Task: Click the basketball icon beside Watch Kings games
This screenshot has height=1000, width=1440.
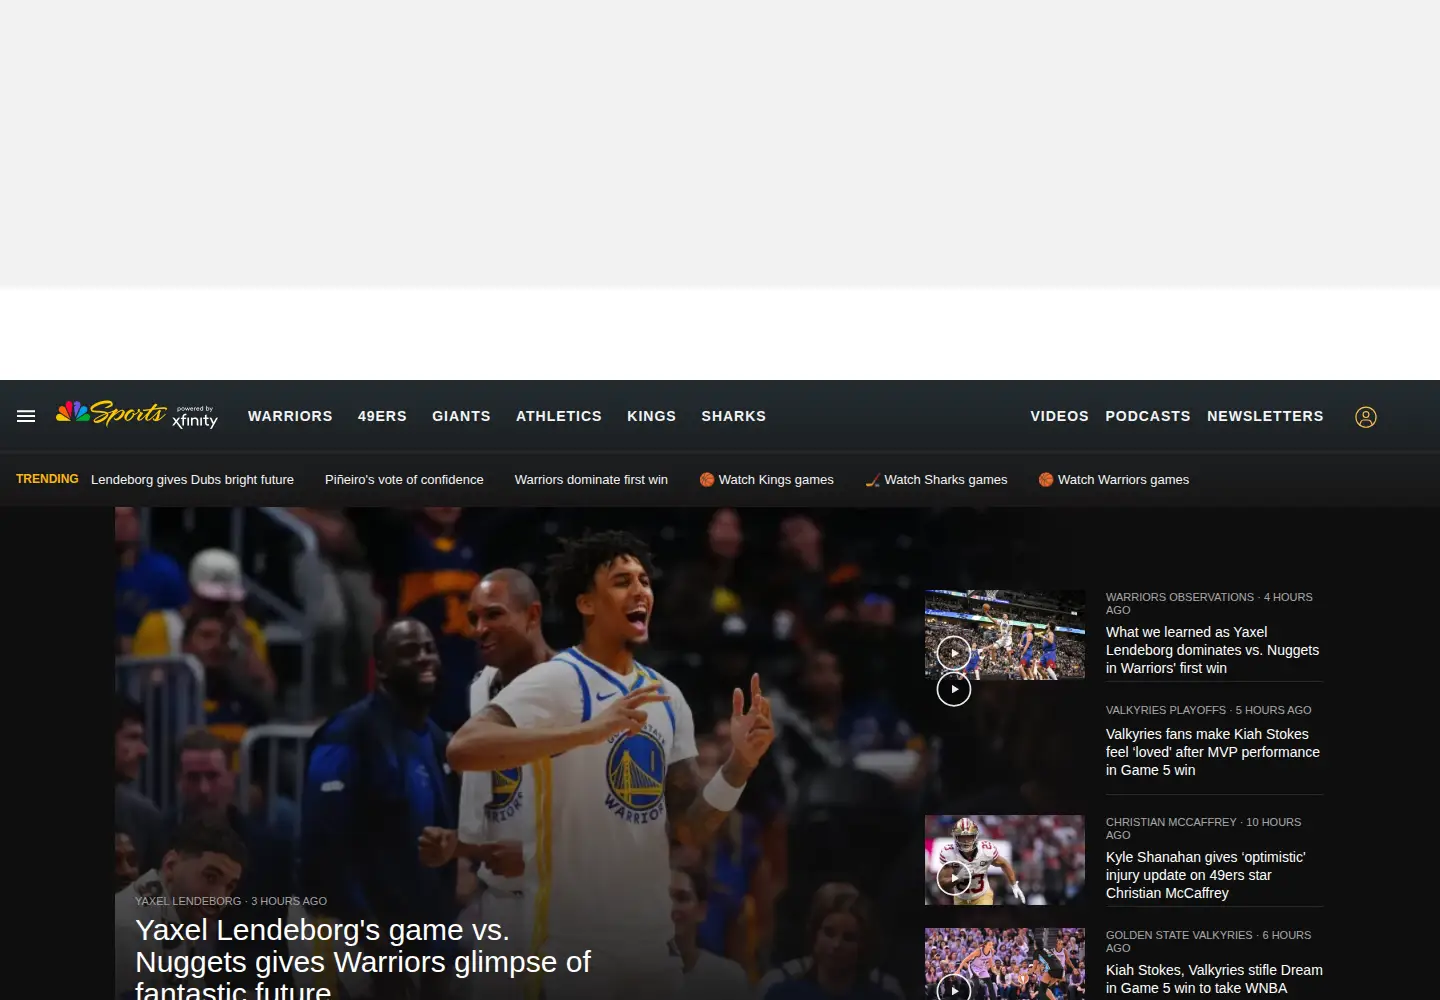Action: (707, 480)
